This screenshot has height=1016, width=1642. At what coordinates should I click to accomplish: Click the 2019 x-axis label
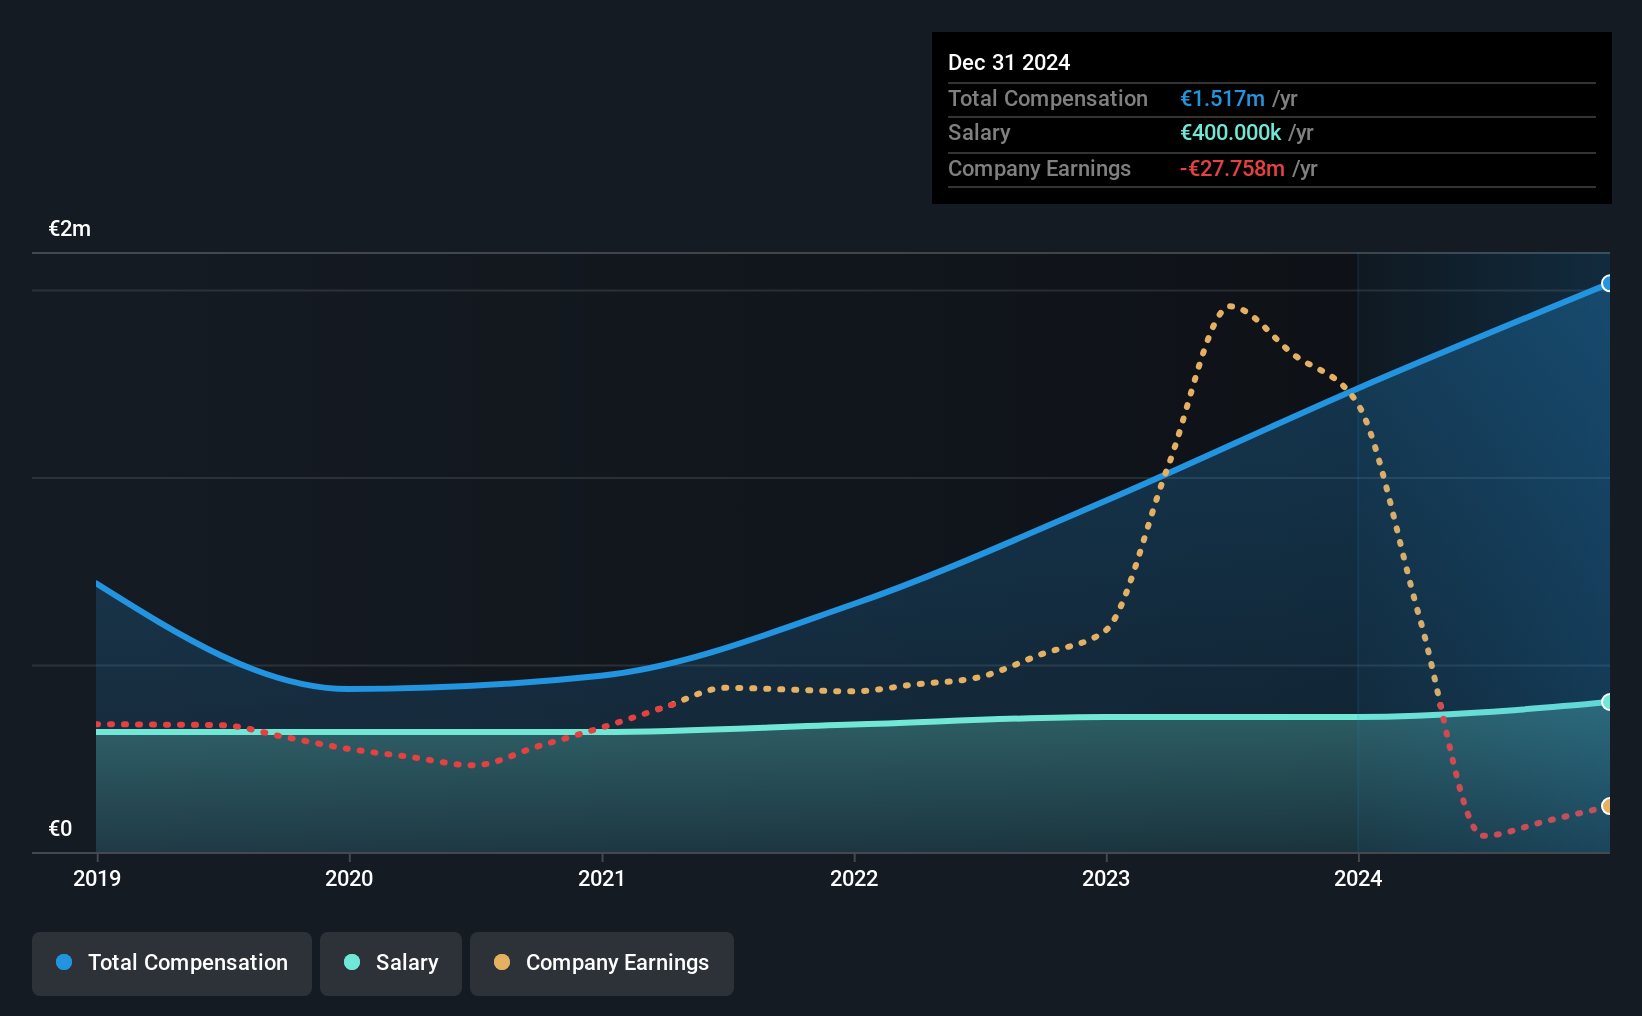click(x=97, y=878)
